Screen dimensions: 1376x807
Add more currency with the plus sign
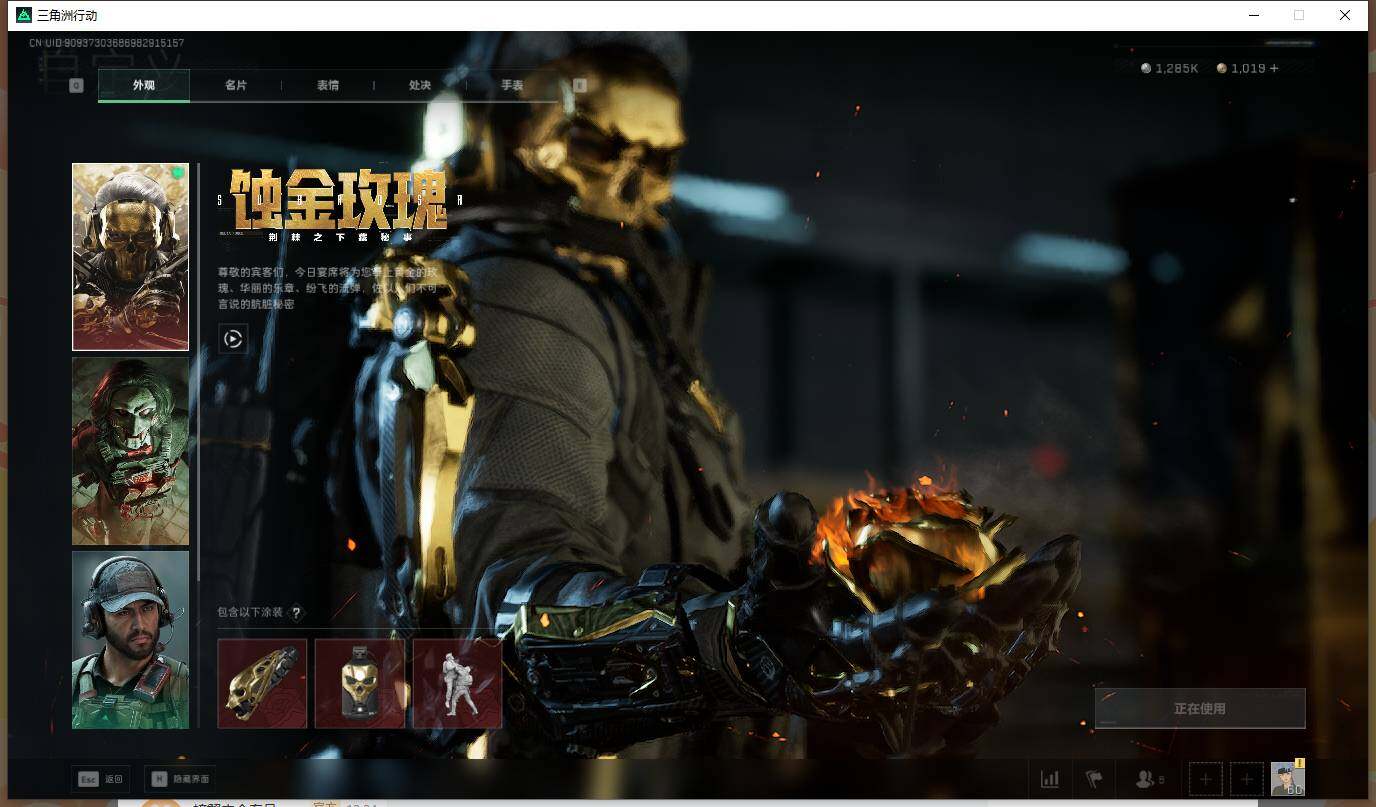(x=1273, y=69)
